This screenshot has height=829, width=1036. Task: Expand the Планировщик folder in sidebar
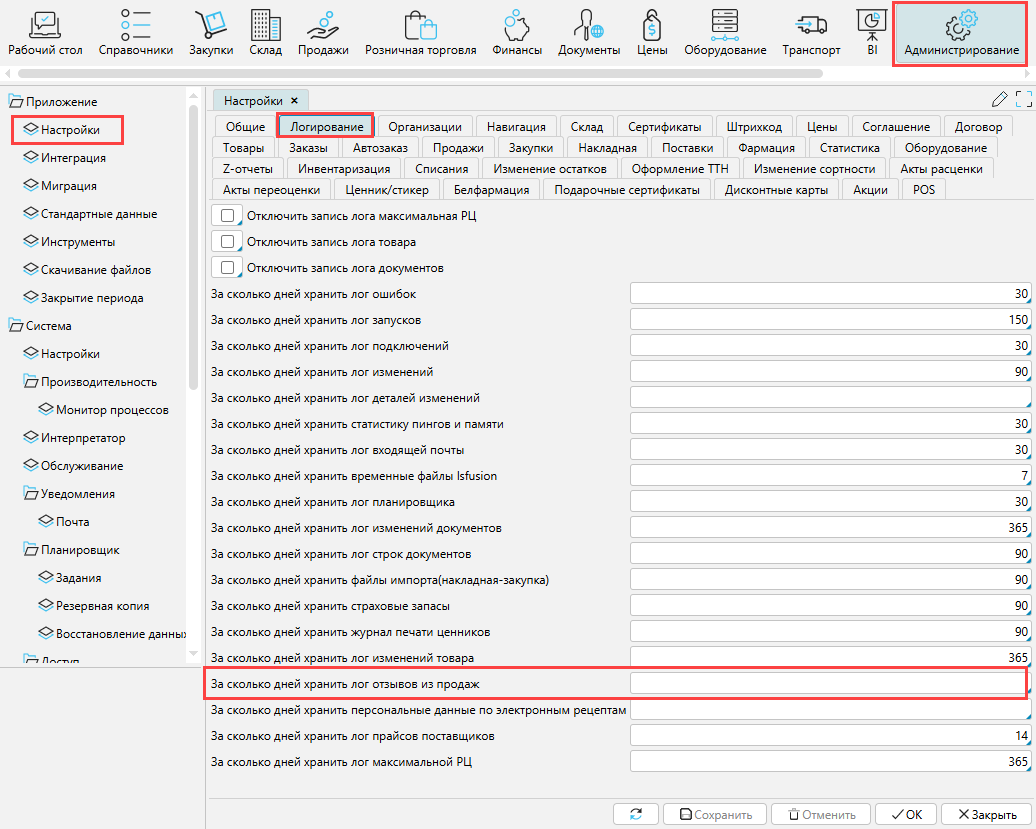pos(31,550)
